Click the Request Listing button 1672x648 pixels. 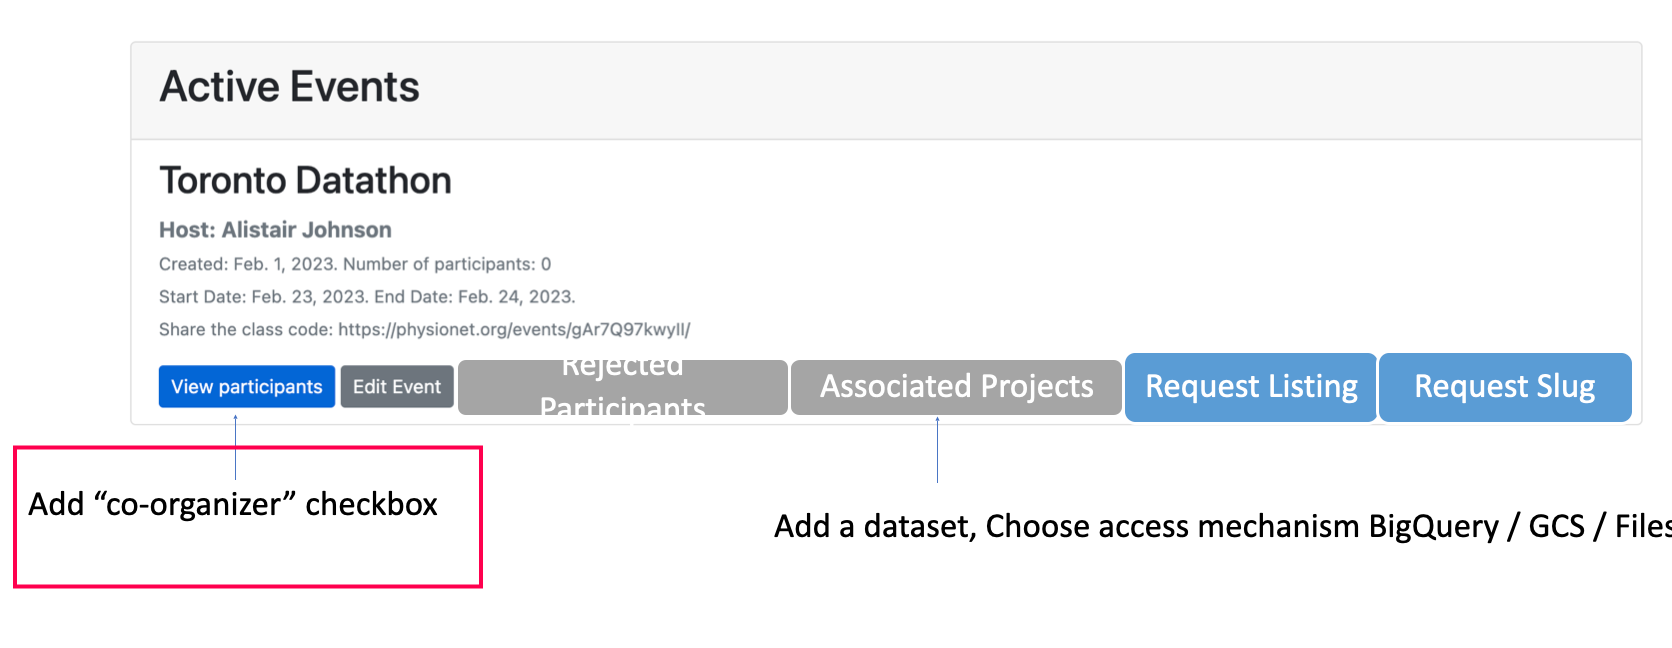pyautogui.click(x=1250, y=386)
